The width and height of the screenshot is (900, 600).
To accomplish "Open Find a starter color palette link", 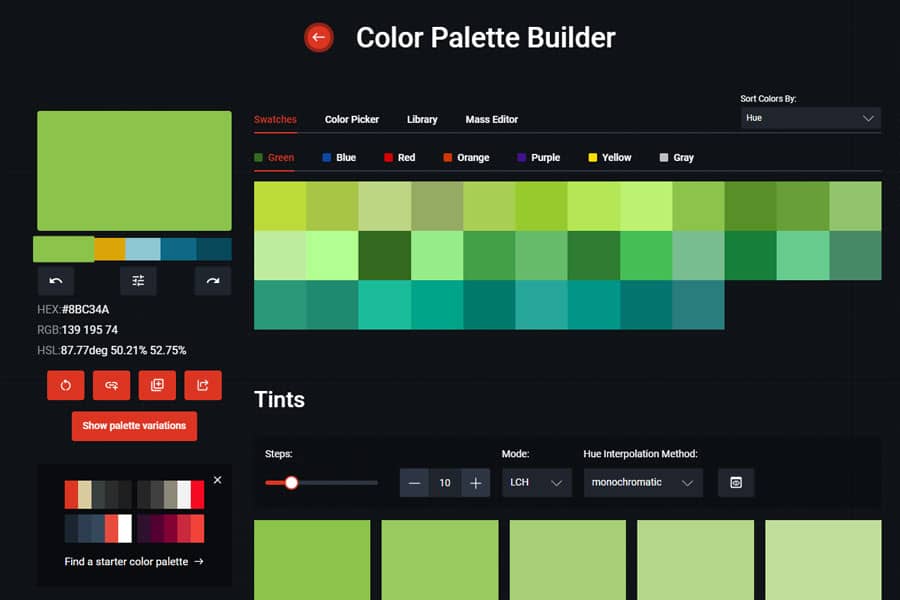I will pyautogui.click(x=134, y=562).
